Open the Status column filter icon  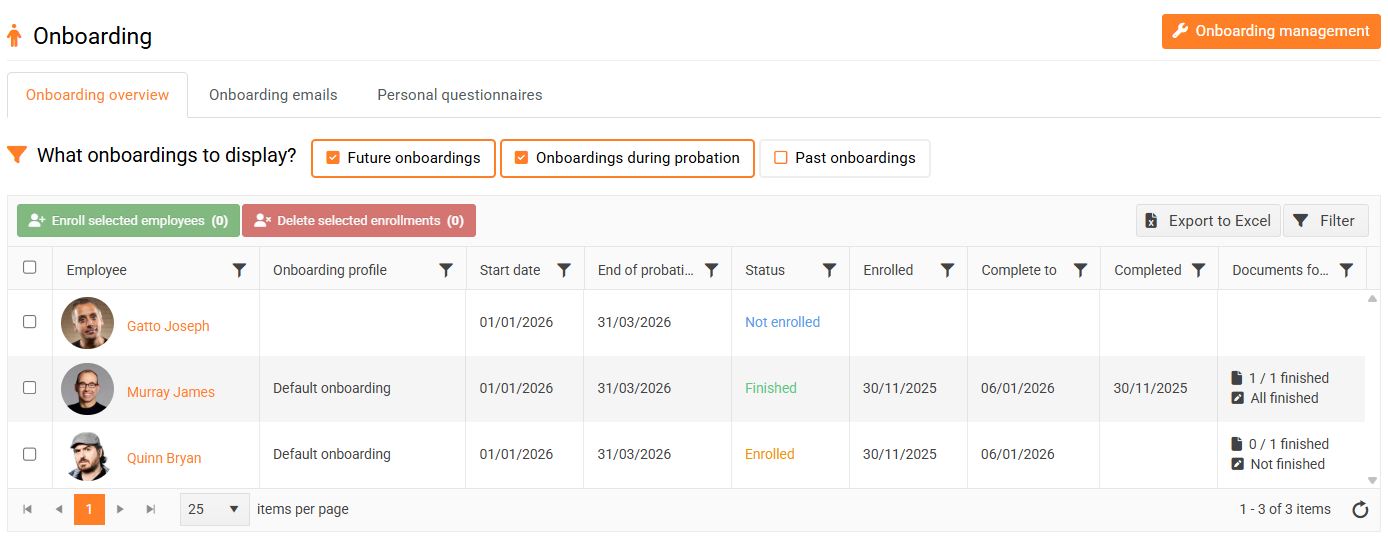tap(829, 270)
